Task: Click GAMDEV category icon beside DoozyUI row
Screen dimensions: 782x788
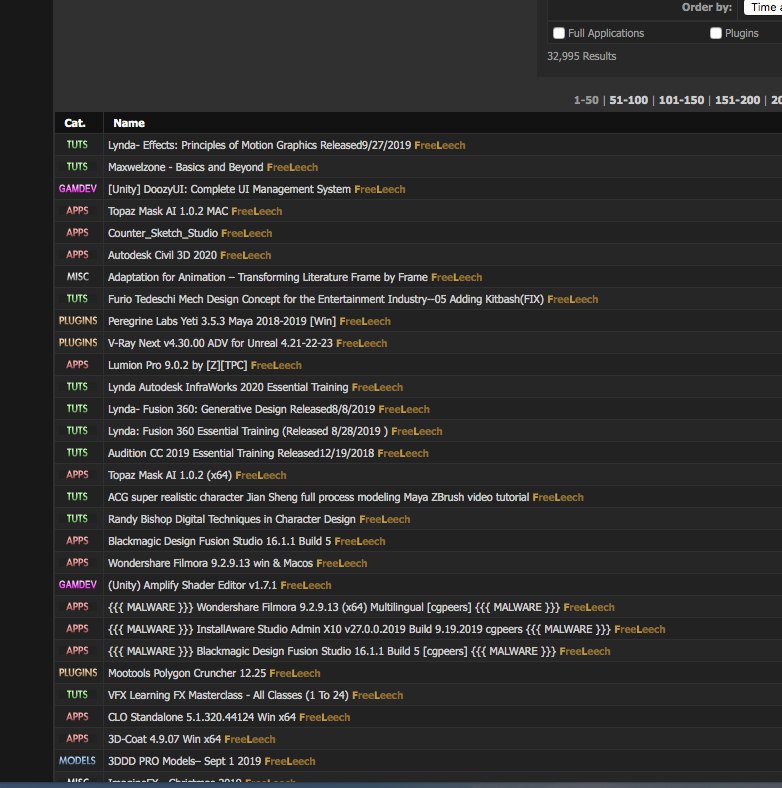Action: tap(77, 189)
